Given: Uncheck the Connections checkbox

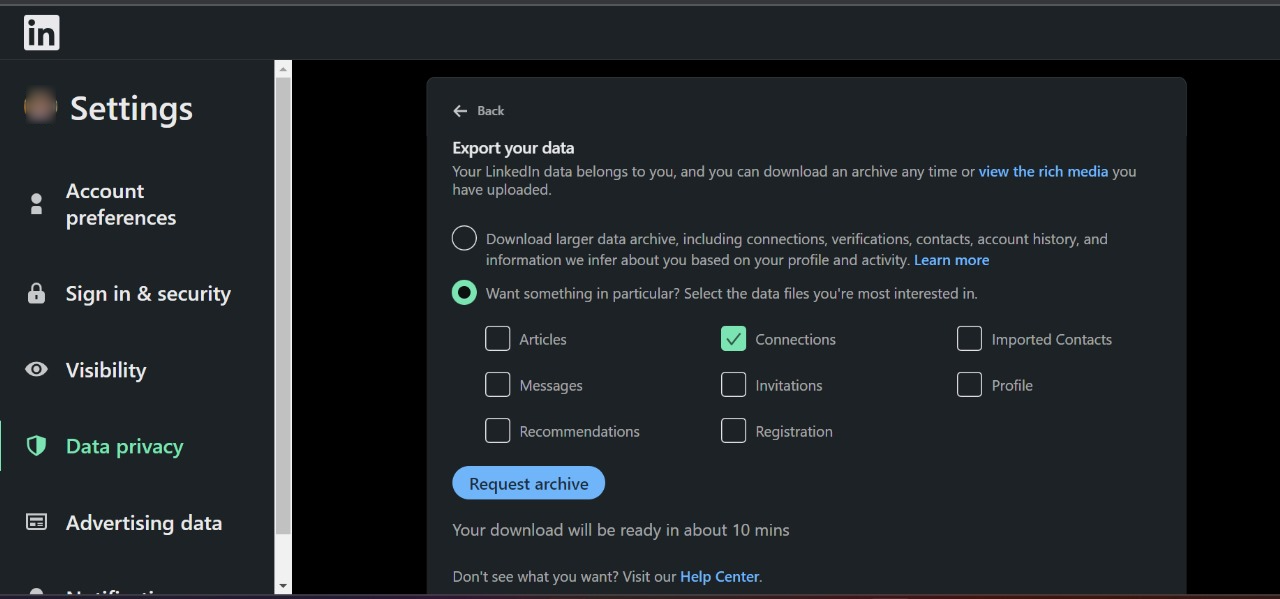Looking at the screenshot, I should click(x=733, y=339).
